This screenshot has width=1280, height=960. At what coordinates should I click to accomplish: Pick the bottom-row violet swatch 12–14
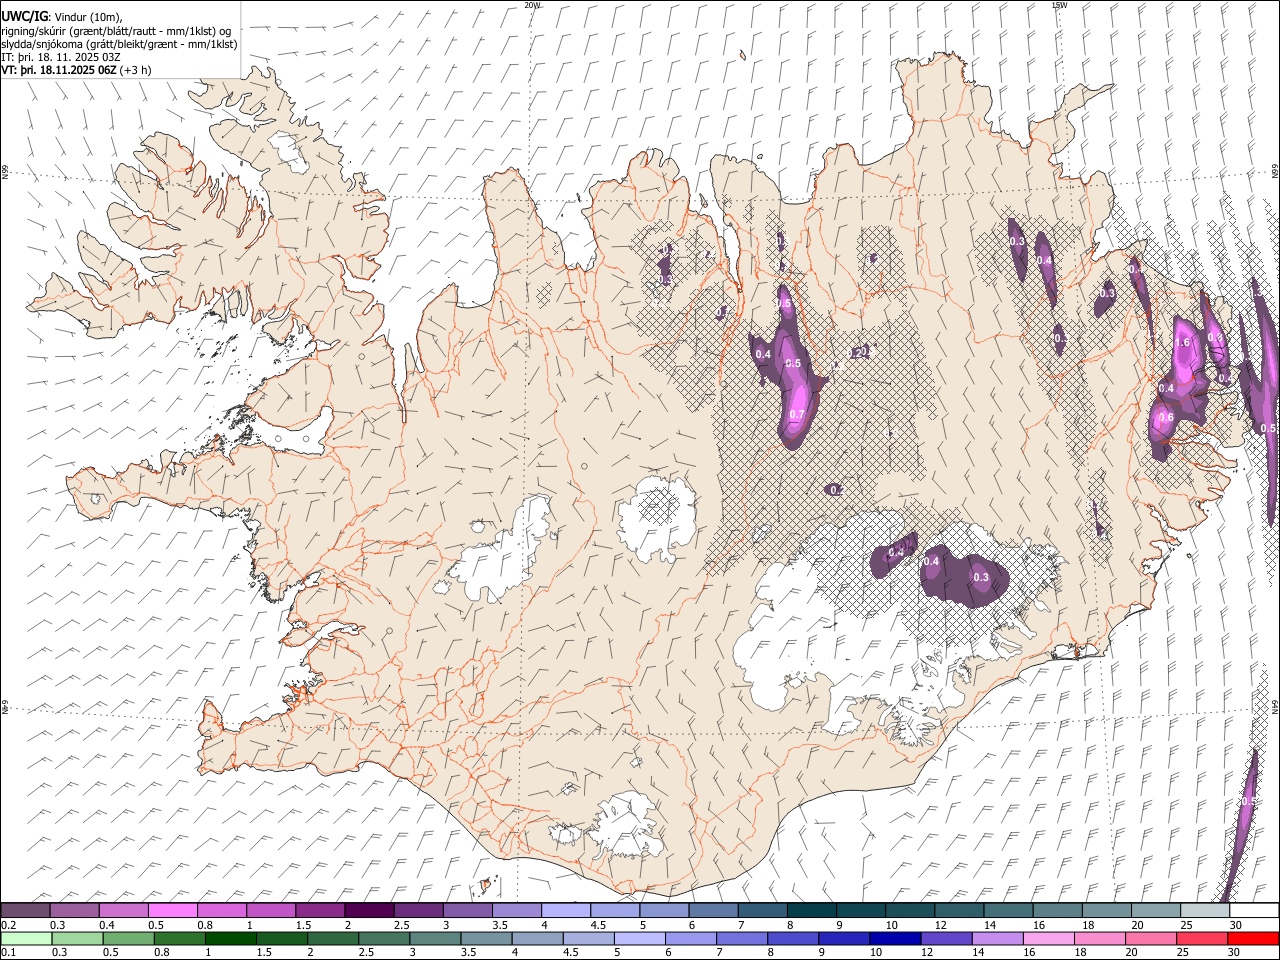pos(946,938)
